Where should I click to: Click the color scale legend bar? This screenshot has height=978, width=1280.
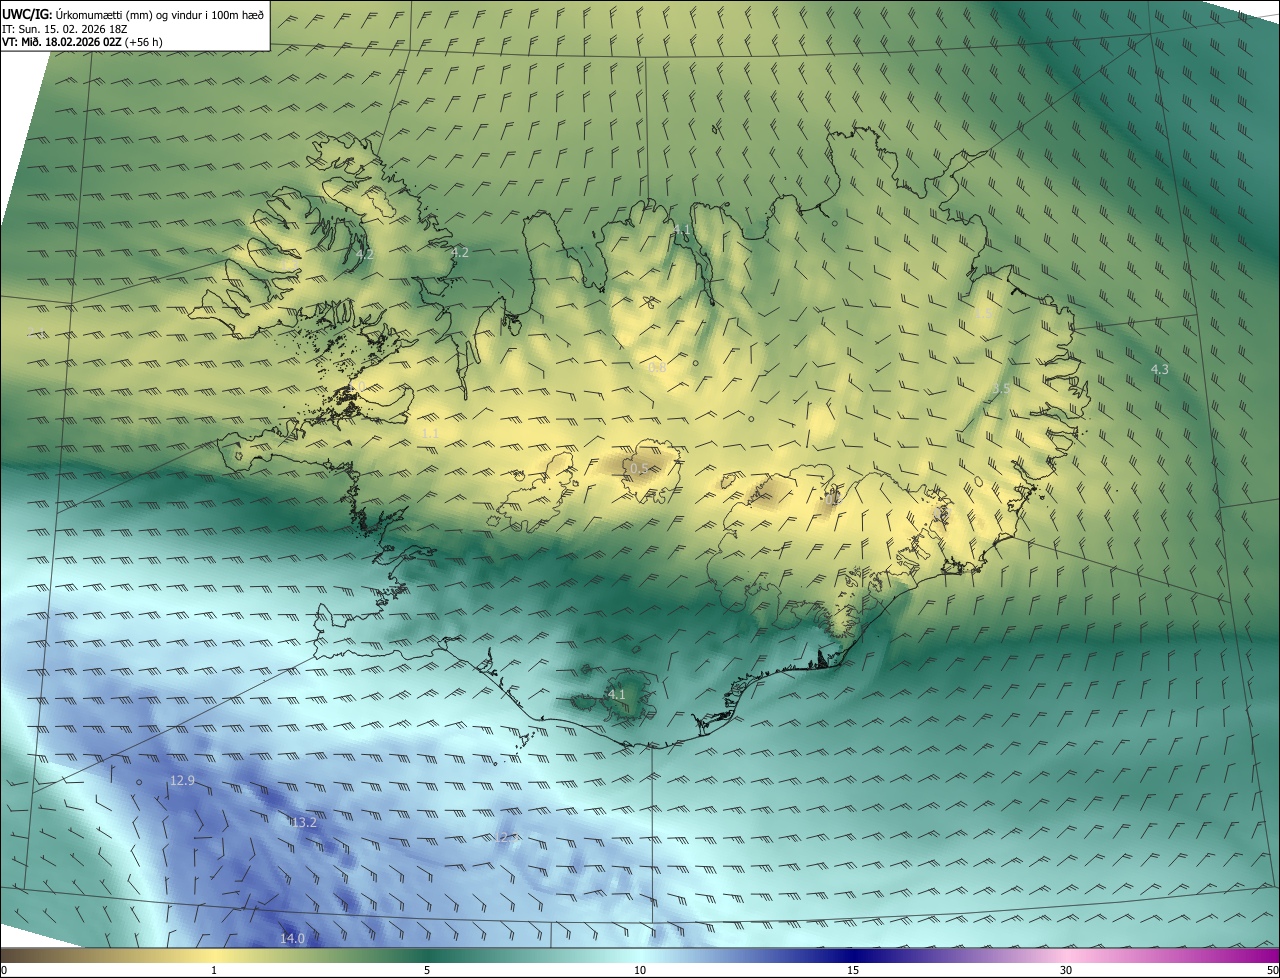coord(640,956)
